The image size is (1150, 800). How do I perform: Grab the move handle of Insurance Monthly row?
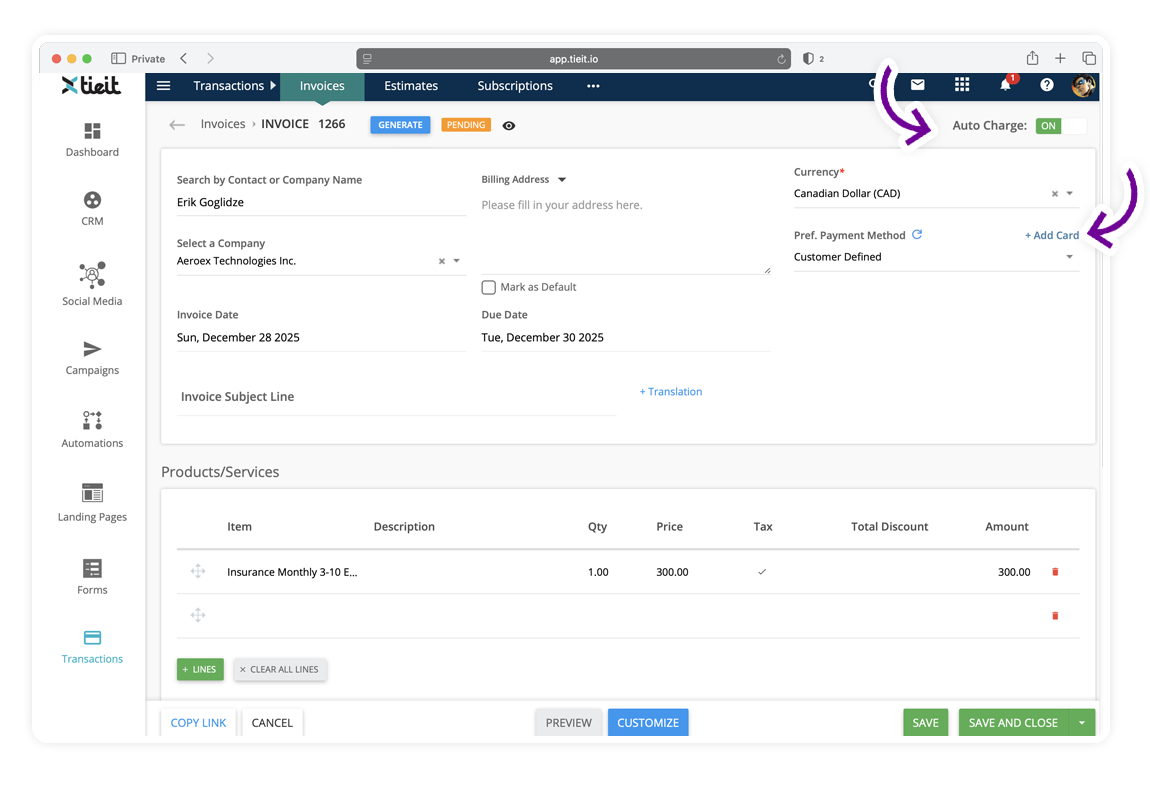tap(198, 571)
